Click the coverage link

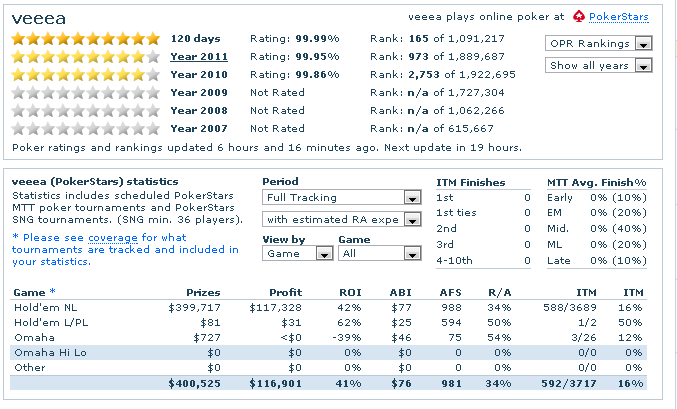(113, 238)
